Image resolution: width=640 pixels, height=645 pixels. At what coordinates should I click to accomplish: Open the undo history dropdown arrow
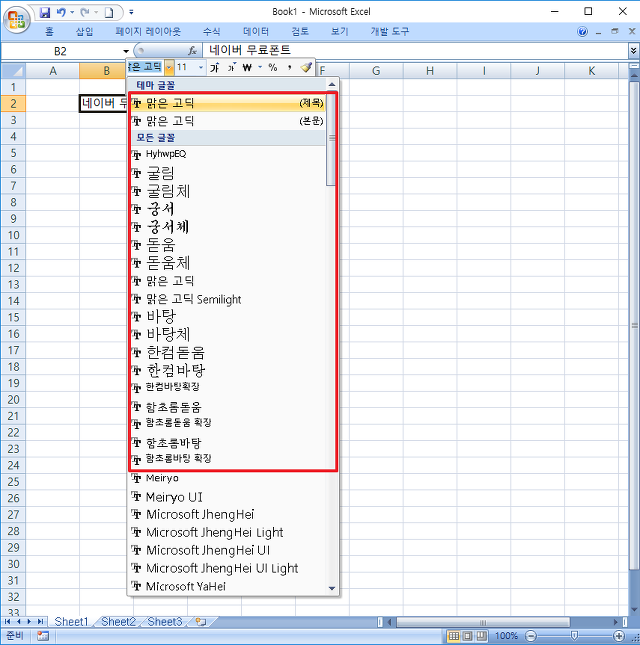tap(72, 12)
